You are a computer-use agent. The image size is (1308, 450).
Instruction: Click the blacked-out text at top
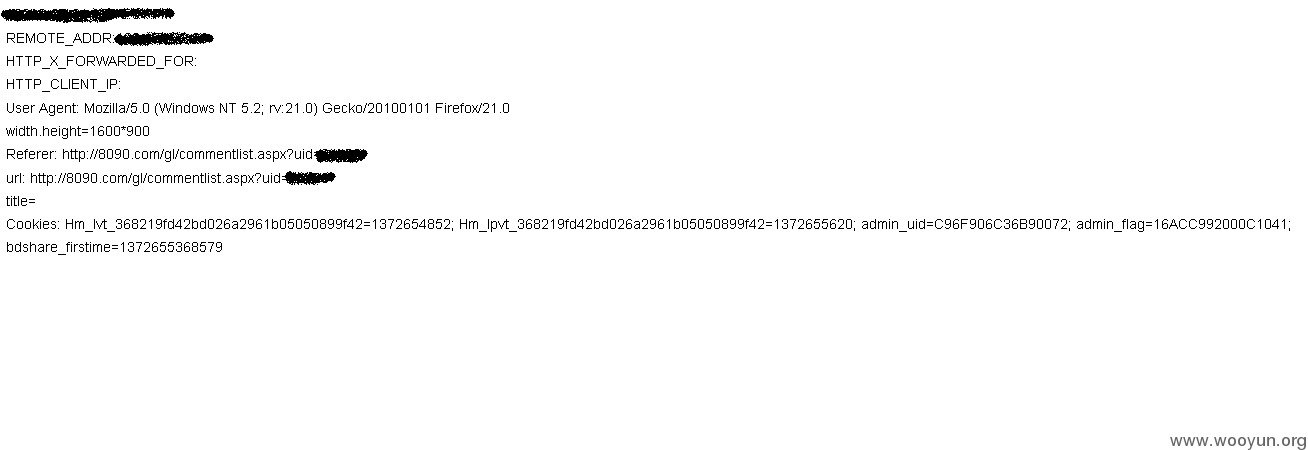click(x=89, y=15)
